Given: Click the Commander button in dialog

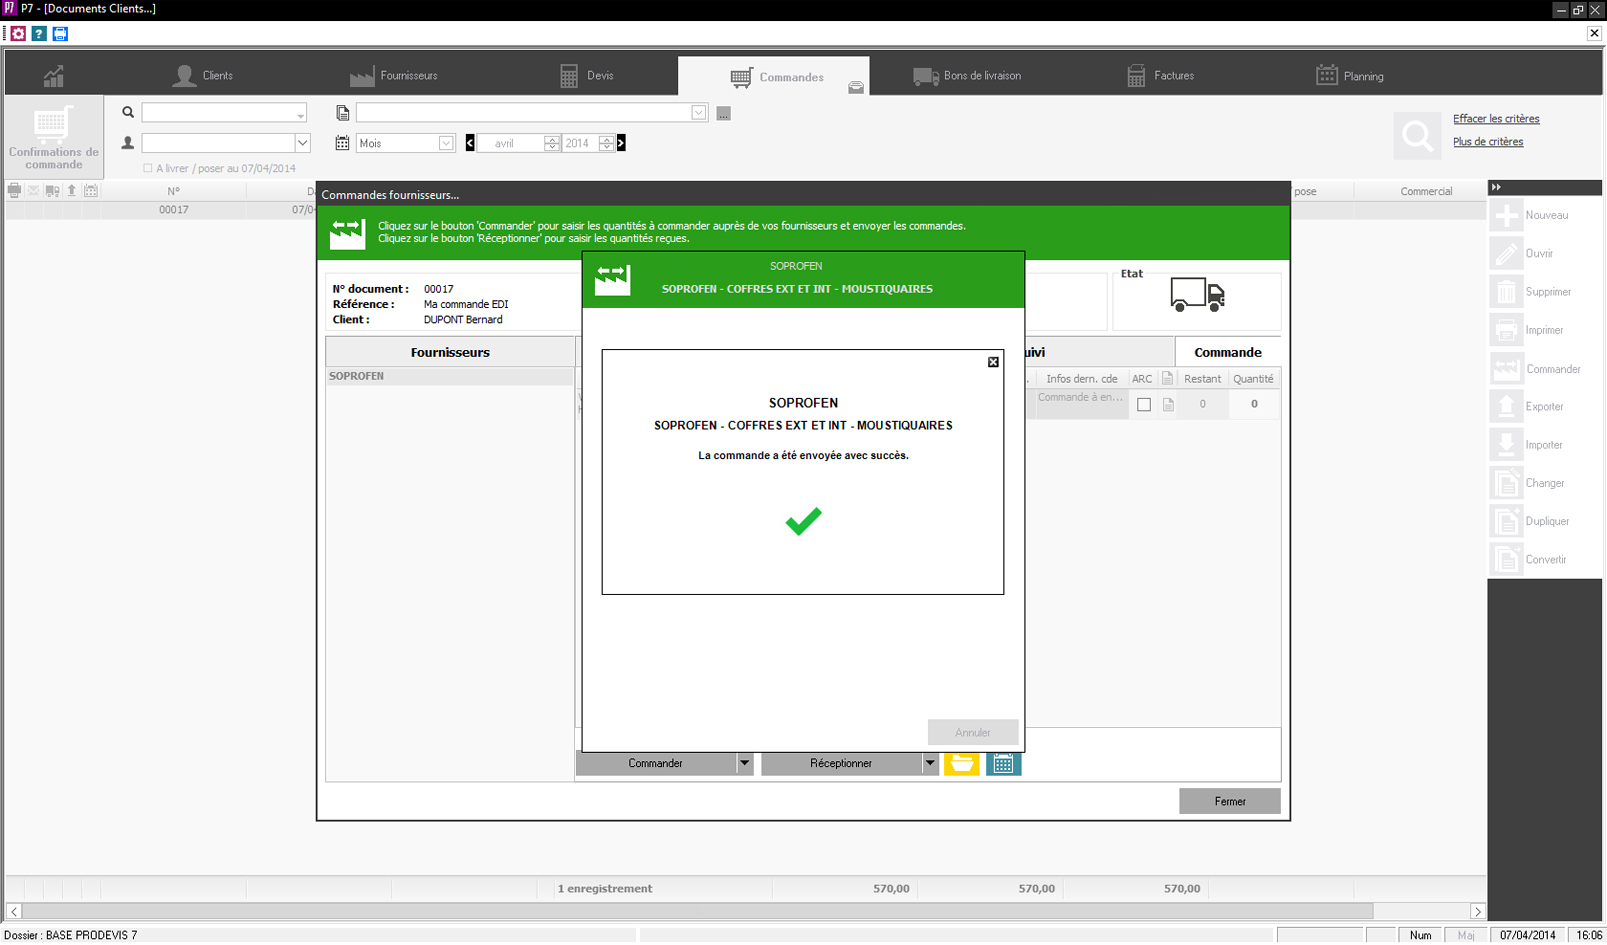Looking at the screenshot, I should tap(655, 764).
